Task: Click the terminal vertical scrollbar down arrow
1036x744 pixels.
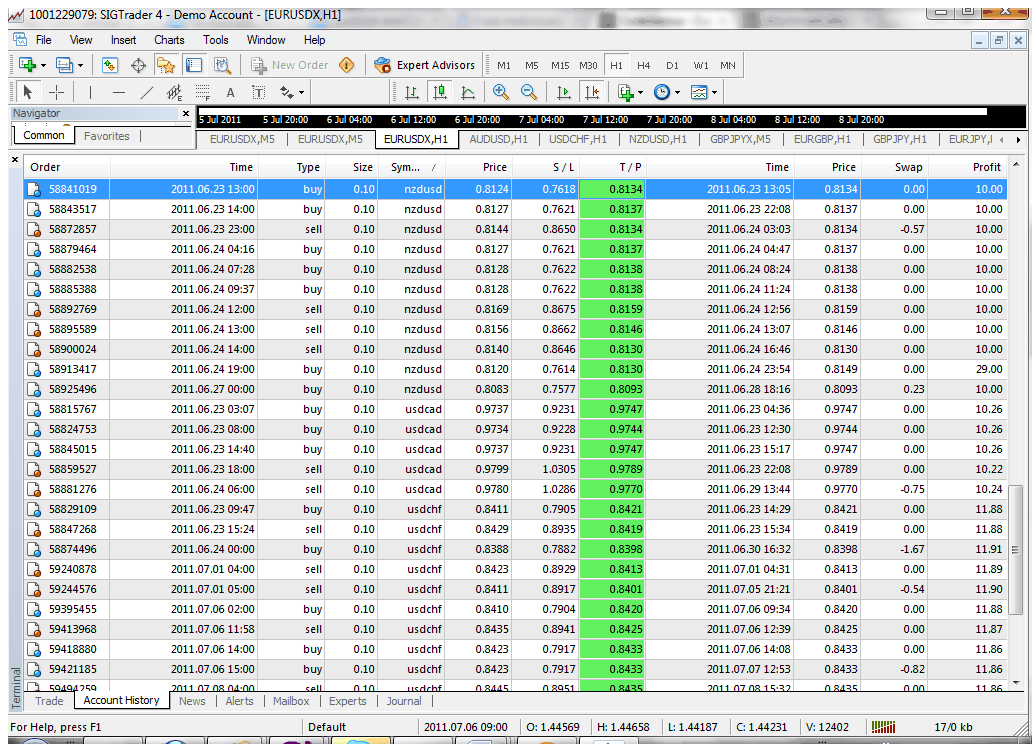Action: point(1016,683)
